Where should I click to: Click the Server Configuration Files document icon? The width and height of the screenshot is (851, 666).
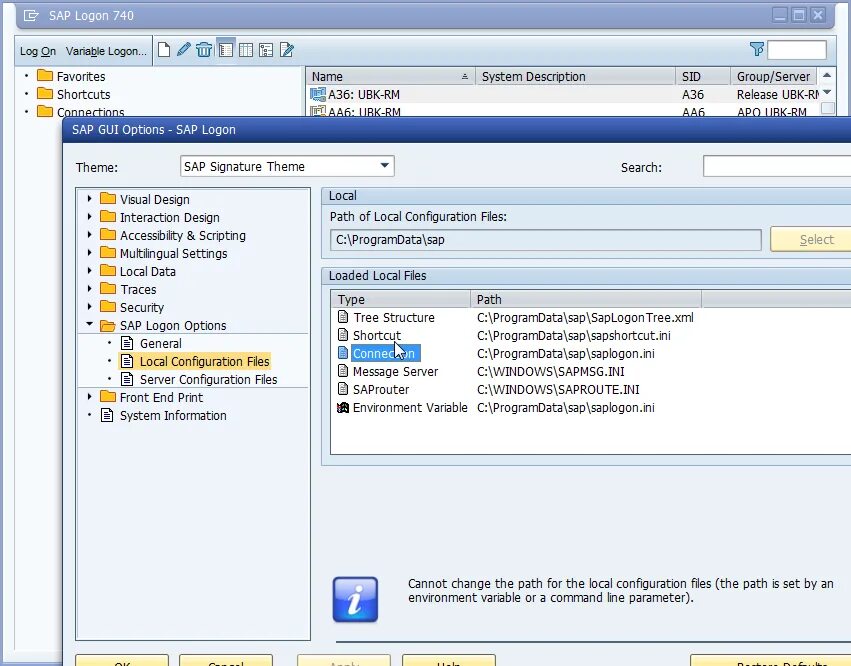[127, 379]
